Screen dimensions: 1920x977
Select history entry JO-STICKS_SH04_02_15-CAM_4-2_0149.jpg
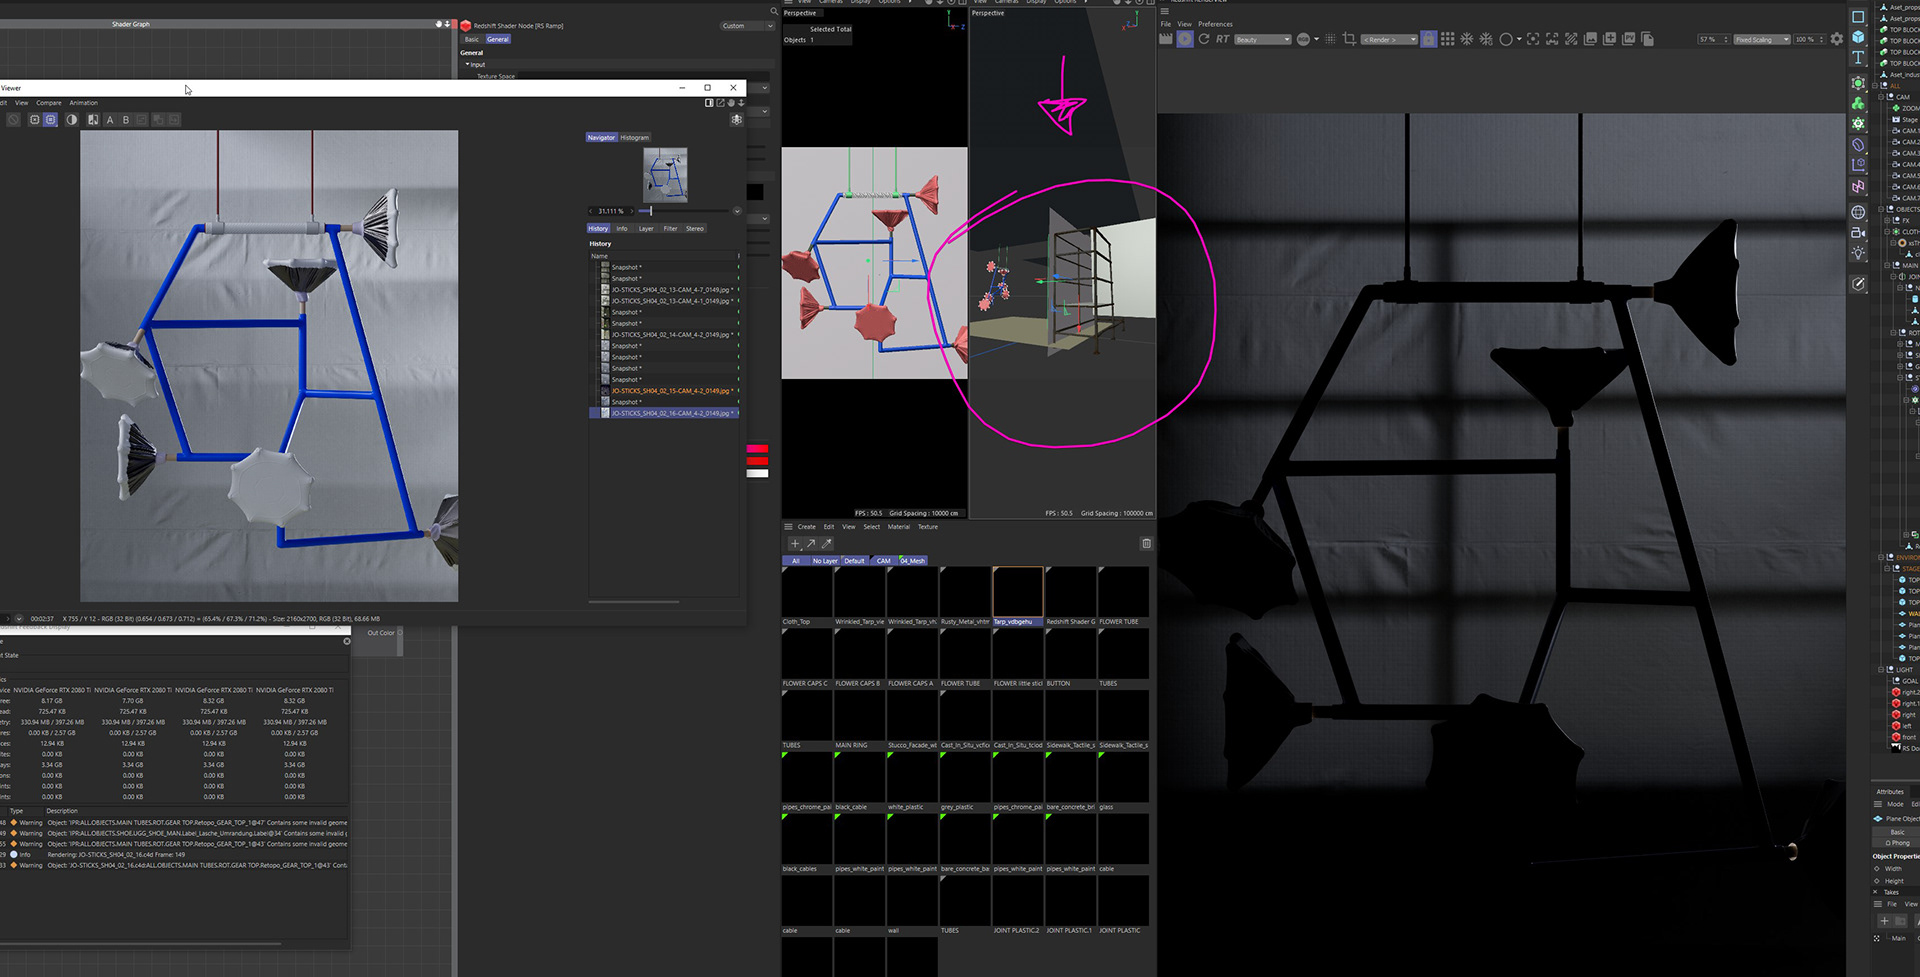coord(670,391)
